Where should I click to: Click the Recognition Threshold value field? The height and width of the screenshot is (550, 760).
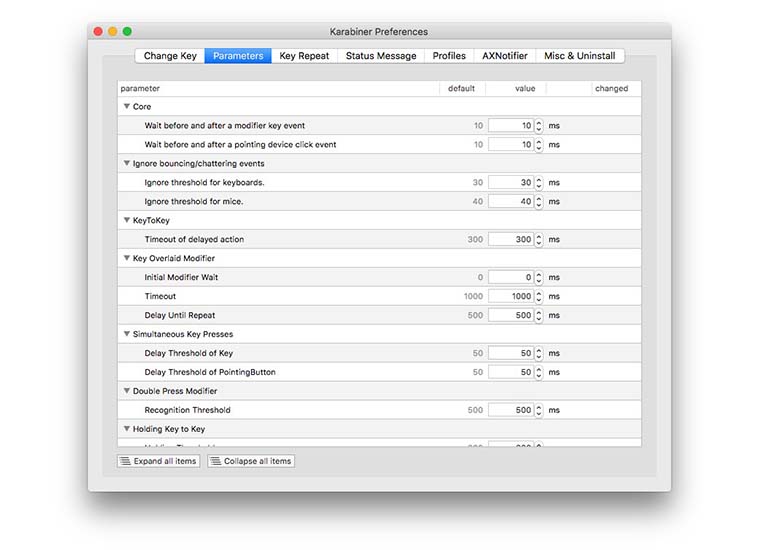tap(511, 411)
